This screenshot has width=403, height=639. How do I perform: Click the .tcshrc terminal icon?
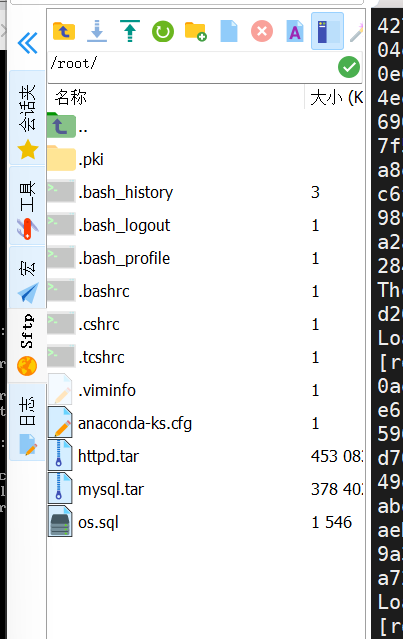(61, 357)
